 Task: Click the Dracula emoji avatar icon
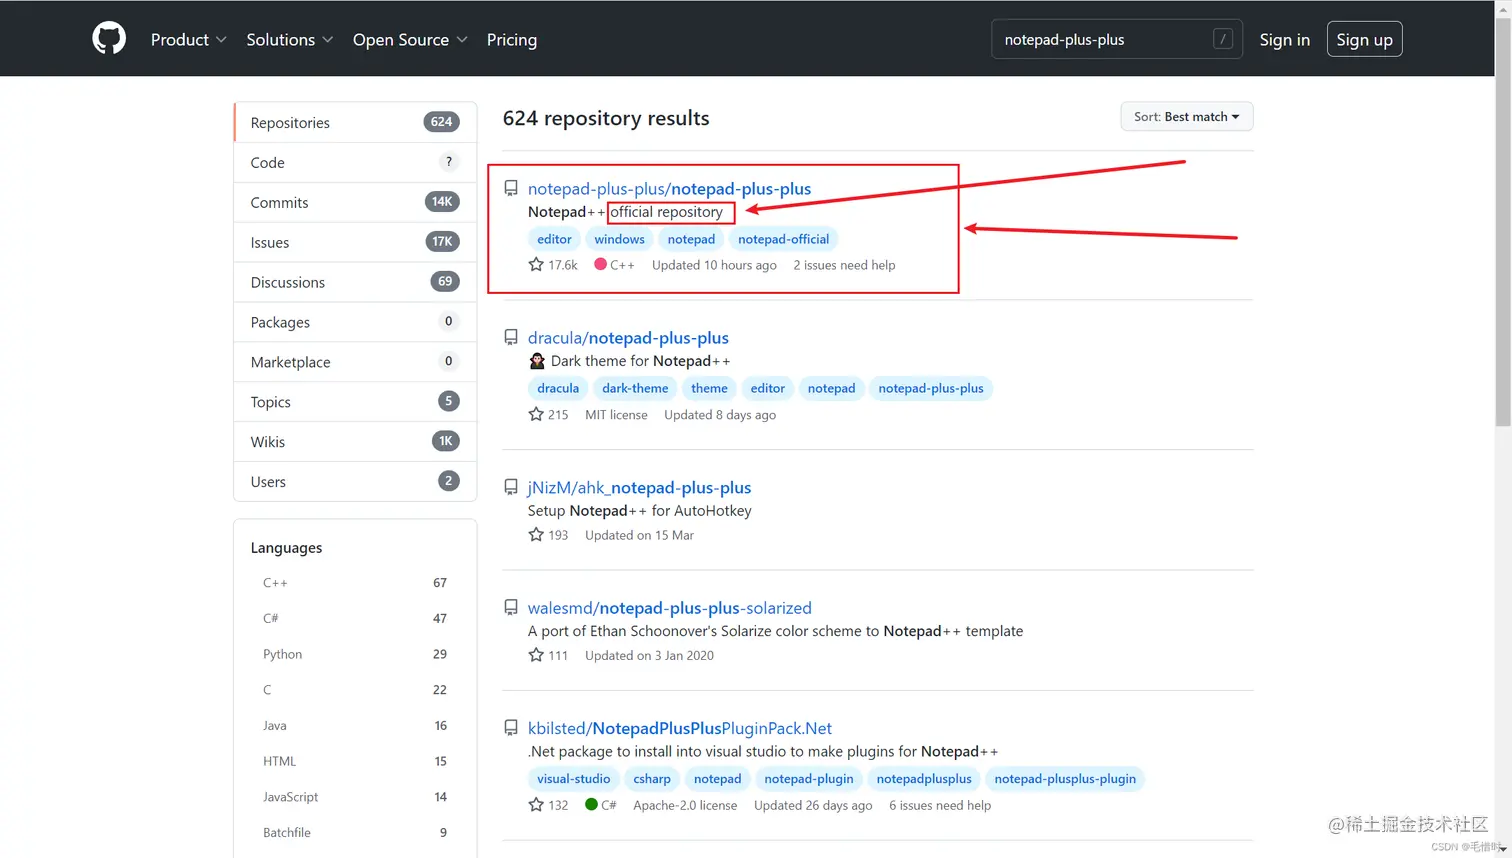pos(537,361)
